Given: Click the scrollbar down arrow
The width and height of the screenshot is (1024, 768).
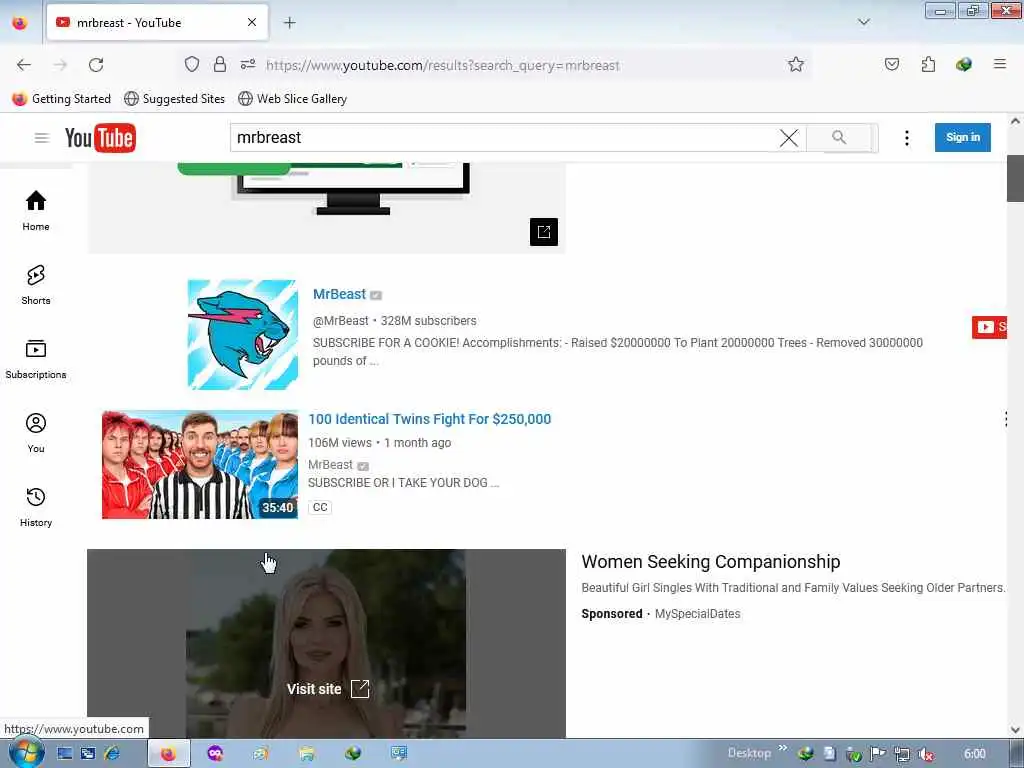Looking at the screenshot, I should coord(1015,729).
